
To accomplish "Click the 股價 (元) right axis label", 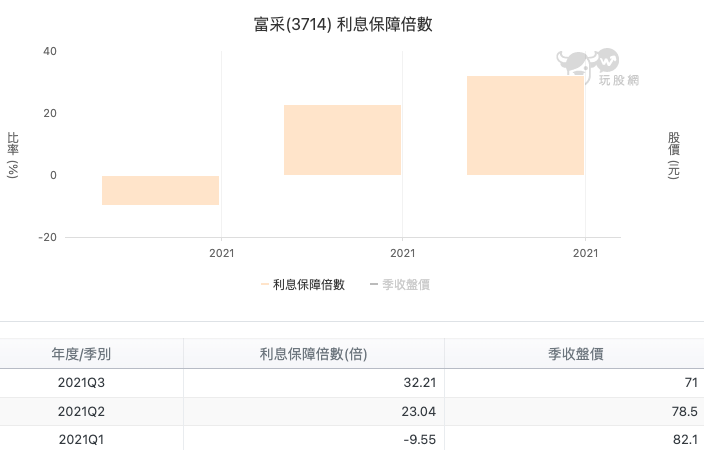I will click(x=673, y=155).
